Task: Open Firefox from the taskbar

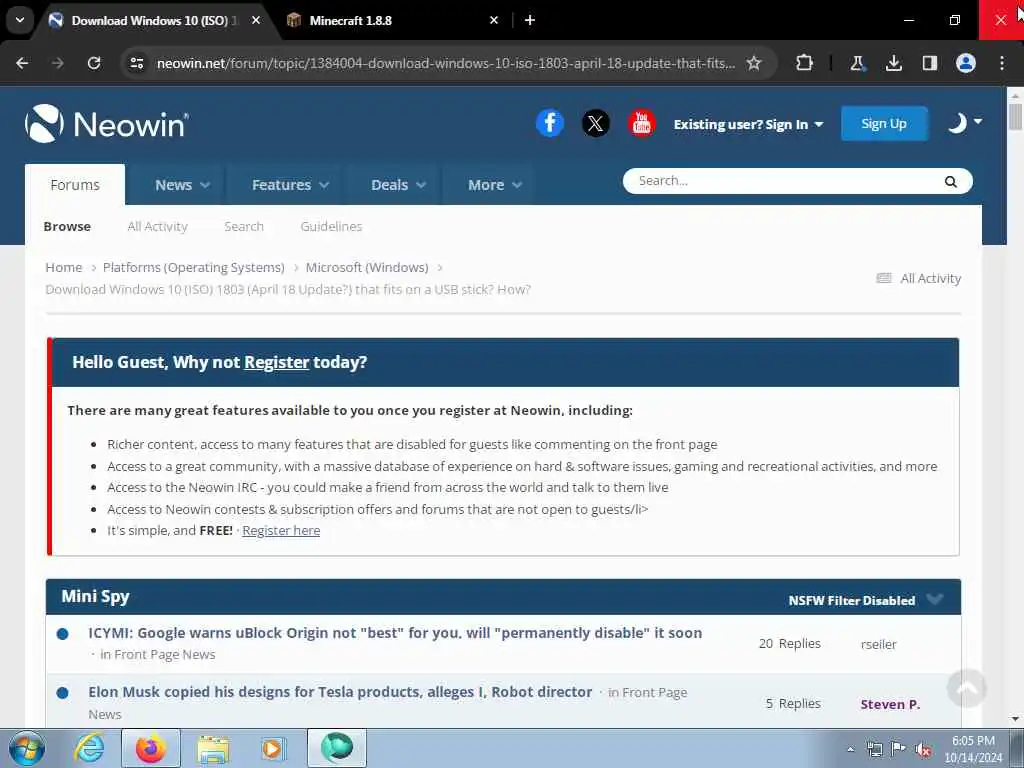Action: [x=151, y=748]
